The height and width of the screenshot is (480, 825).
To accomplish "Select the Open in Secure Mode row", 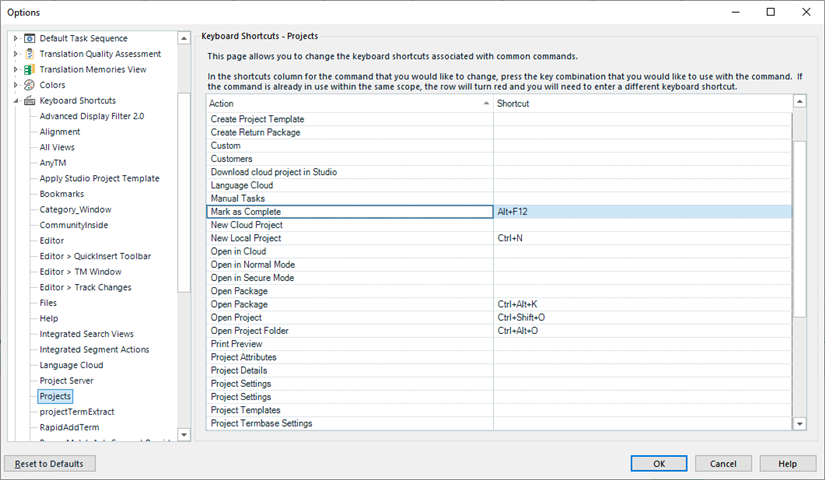I will click(x=499, y=278).
